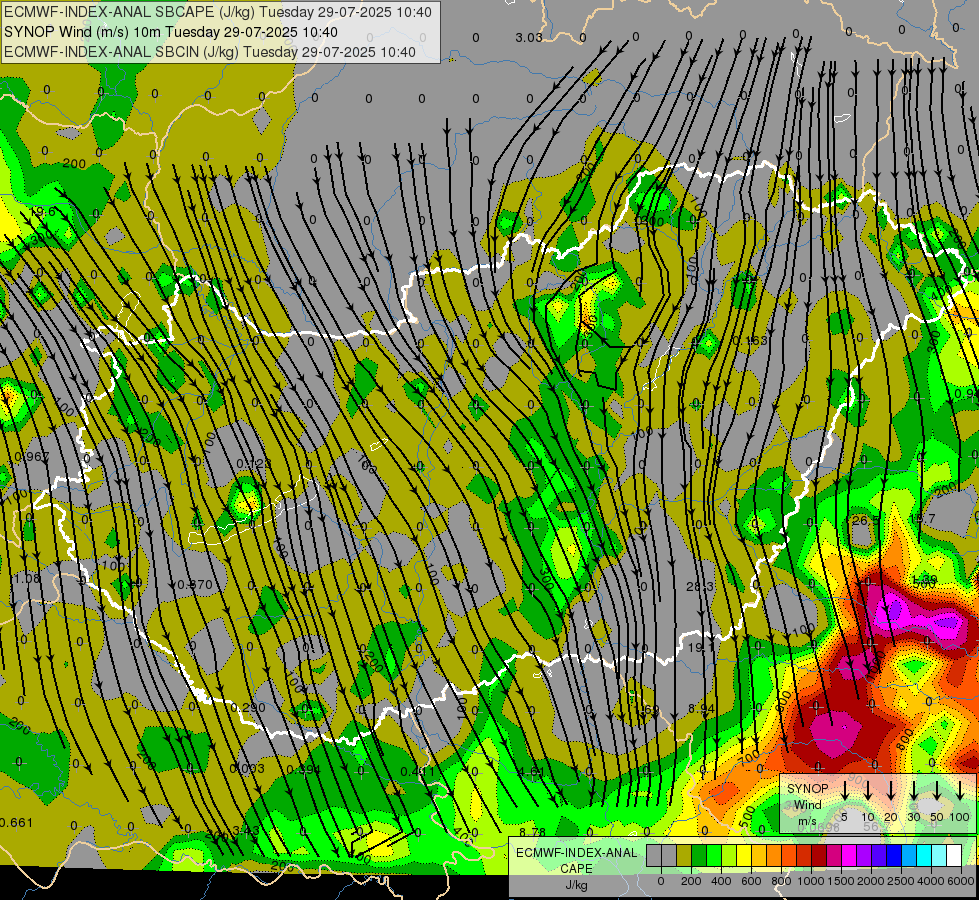Click the 1500 tick label on CAPE scale

(841, 881)
